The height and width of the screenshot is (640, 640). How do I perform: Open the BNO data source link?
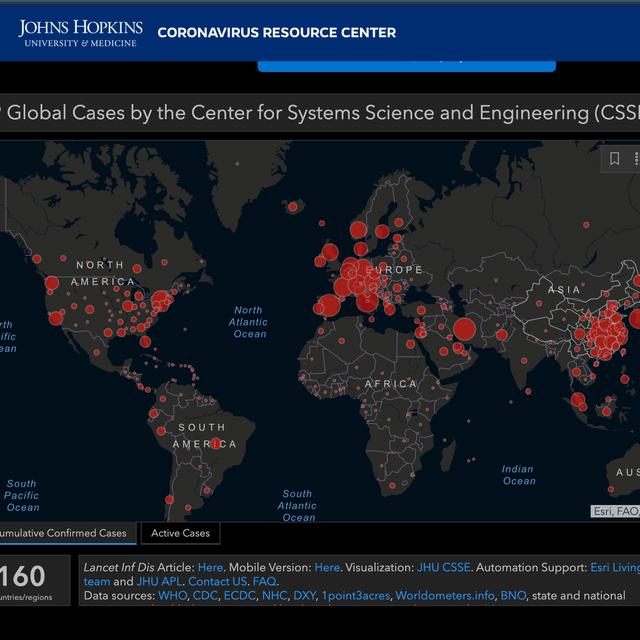pos(513,596)
